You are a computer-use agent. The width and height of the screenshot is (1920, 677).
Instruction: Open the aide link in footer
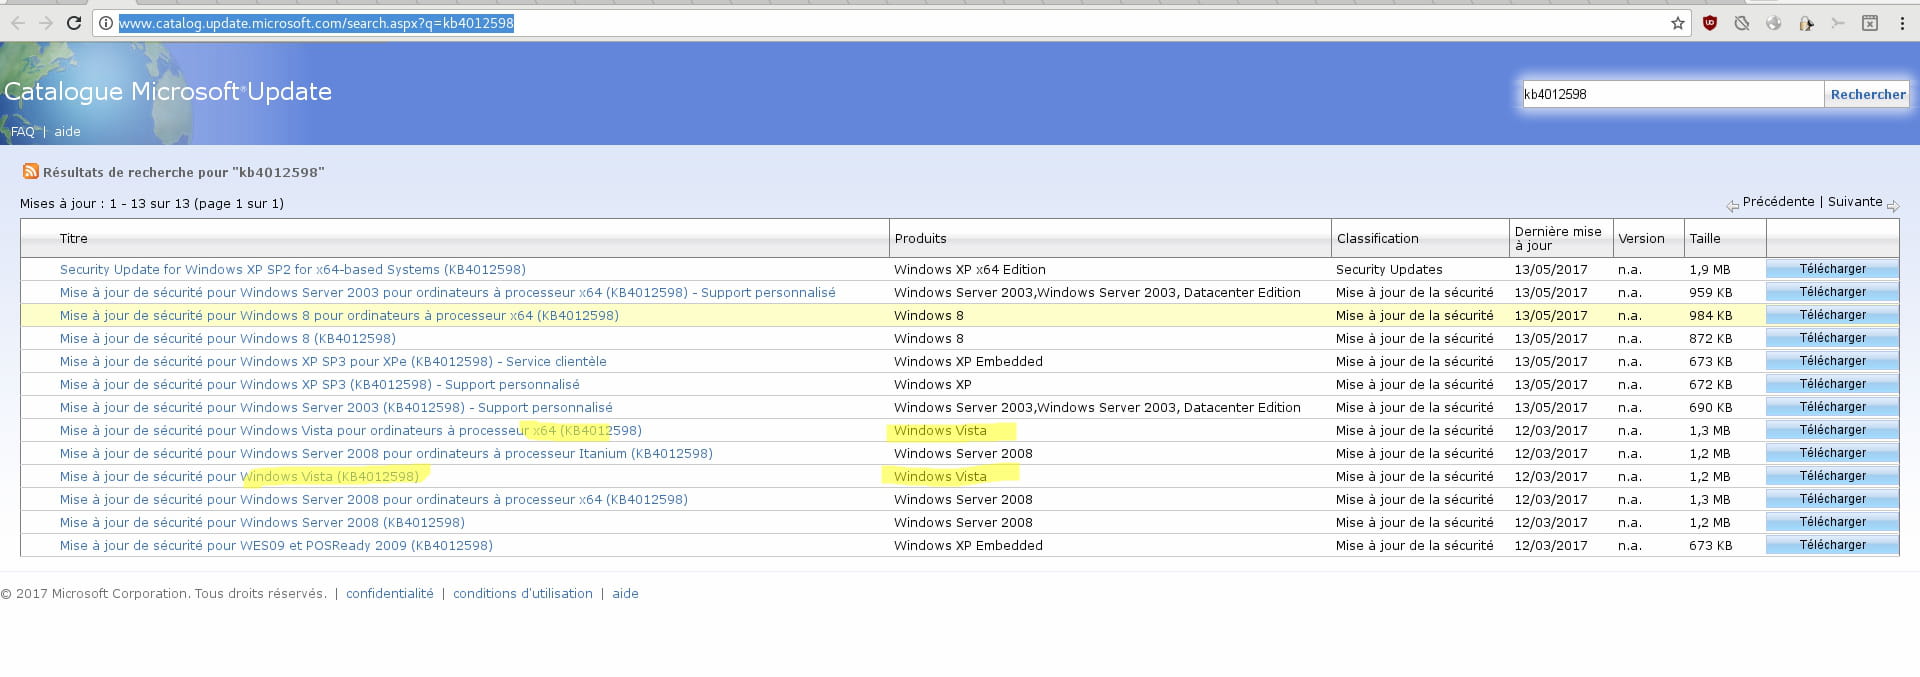625,593
